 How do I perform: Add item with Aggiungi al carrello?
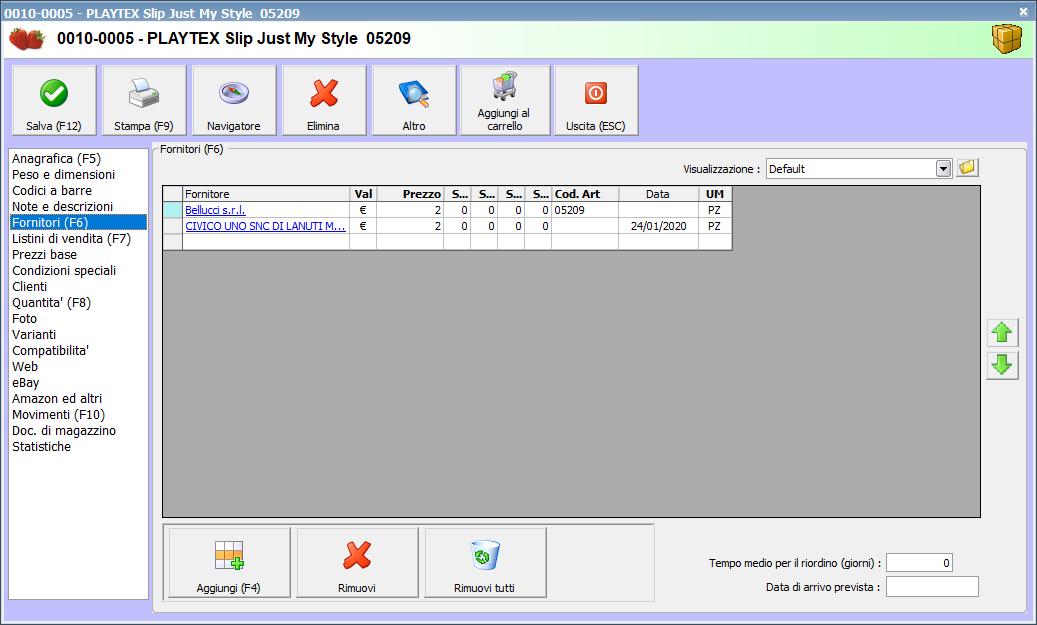point(505,101)
